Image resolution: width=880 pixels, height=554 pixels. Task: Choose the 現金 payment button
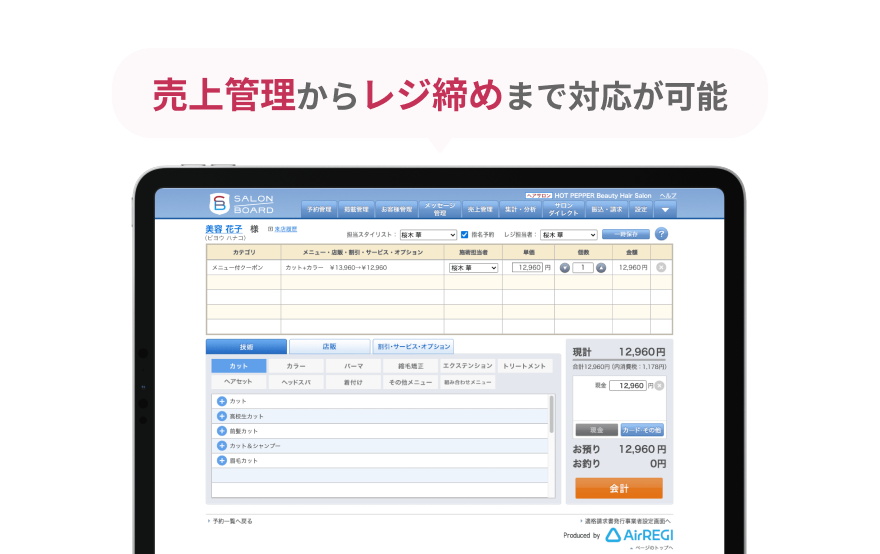(597, 430)
